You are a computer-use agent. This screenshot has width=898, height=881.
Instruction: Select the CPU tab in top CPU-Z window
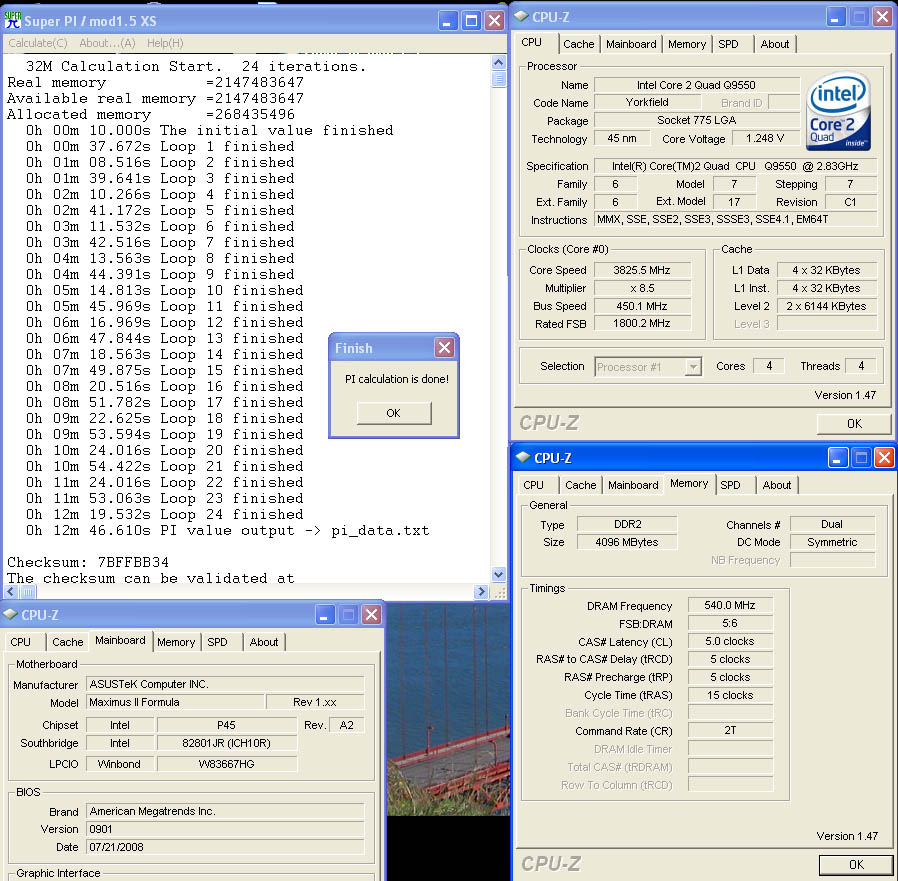coord(531,42)
